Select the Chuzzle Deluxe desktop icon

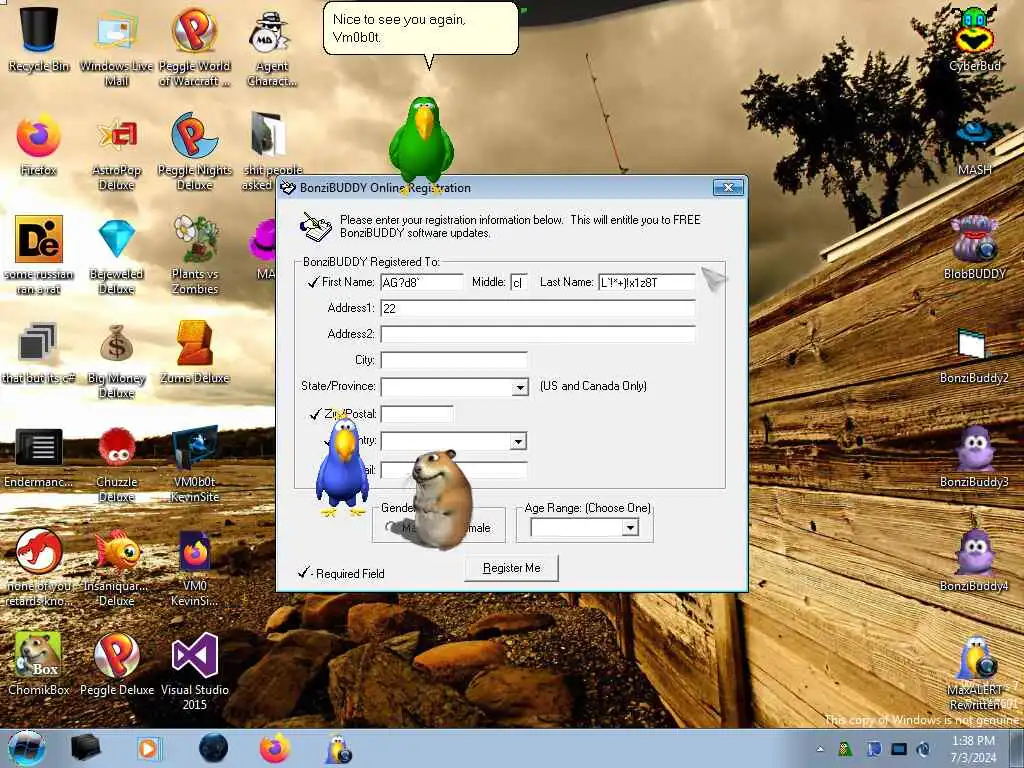[116, 464]
